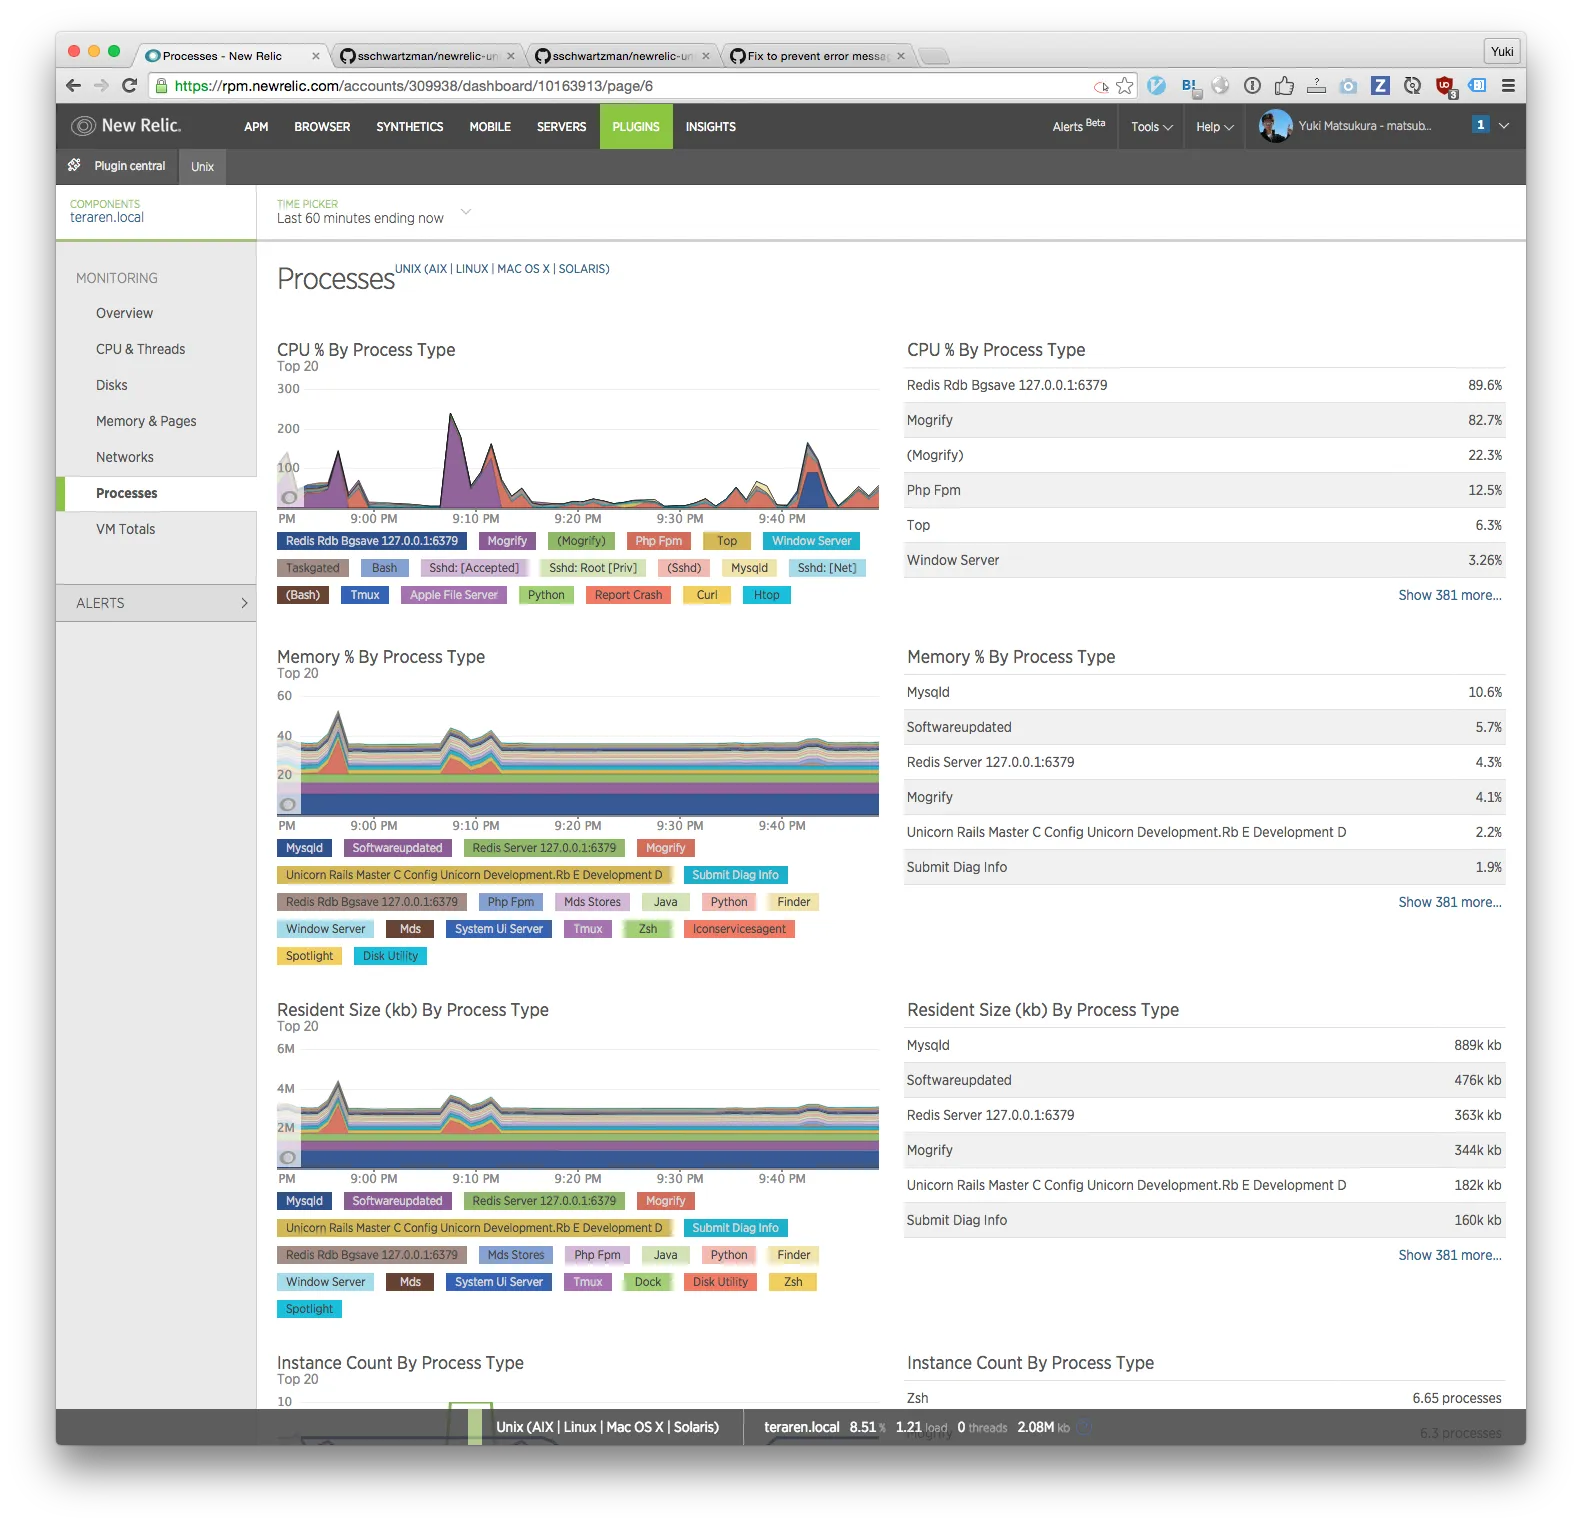The height and width of the screenshot is (1525, 1582).
Task: Toggle Htop series in CPU legend
Action: point(767,595)
